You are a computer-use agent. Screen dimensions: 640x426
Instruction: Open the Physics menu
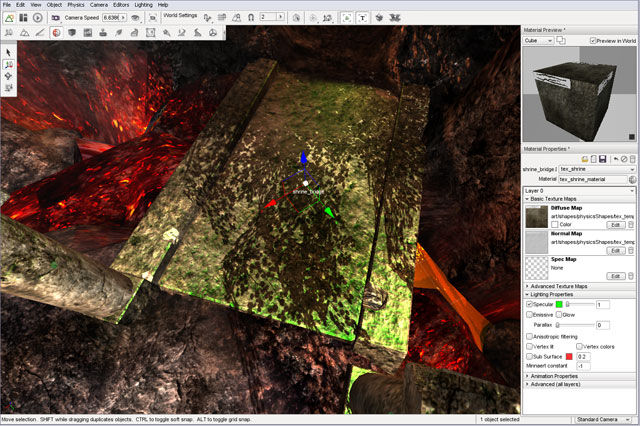(76, 5)
